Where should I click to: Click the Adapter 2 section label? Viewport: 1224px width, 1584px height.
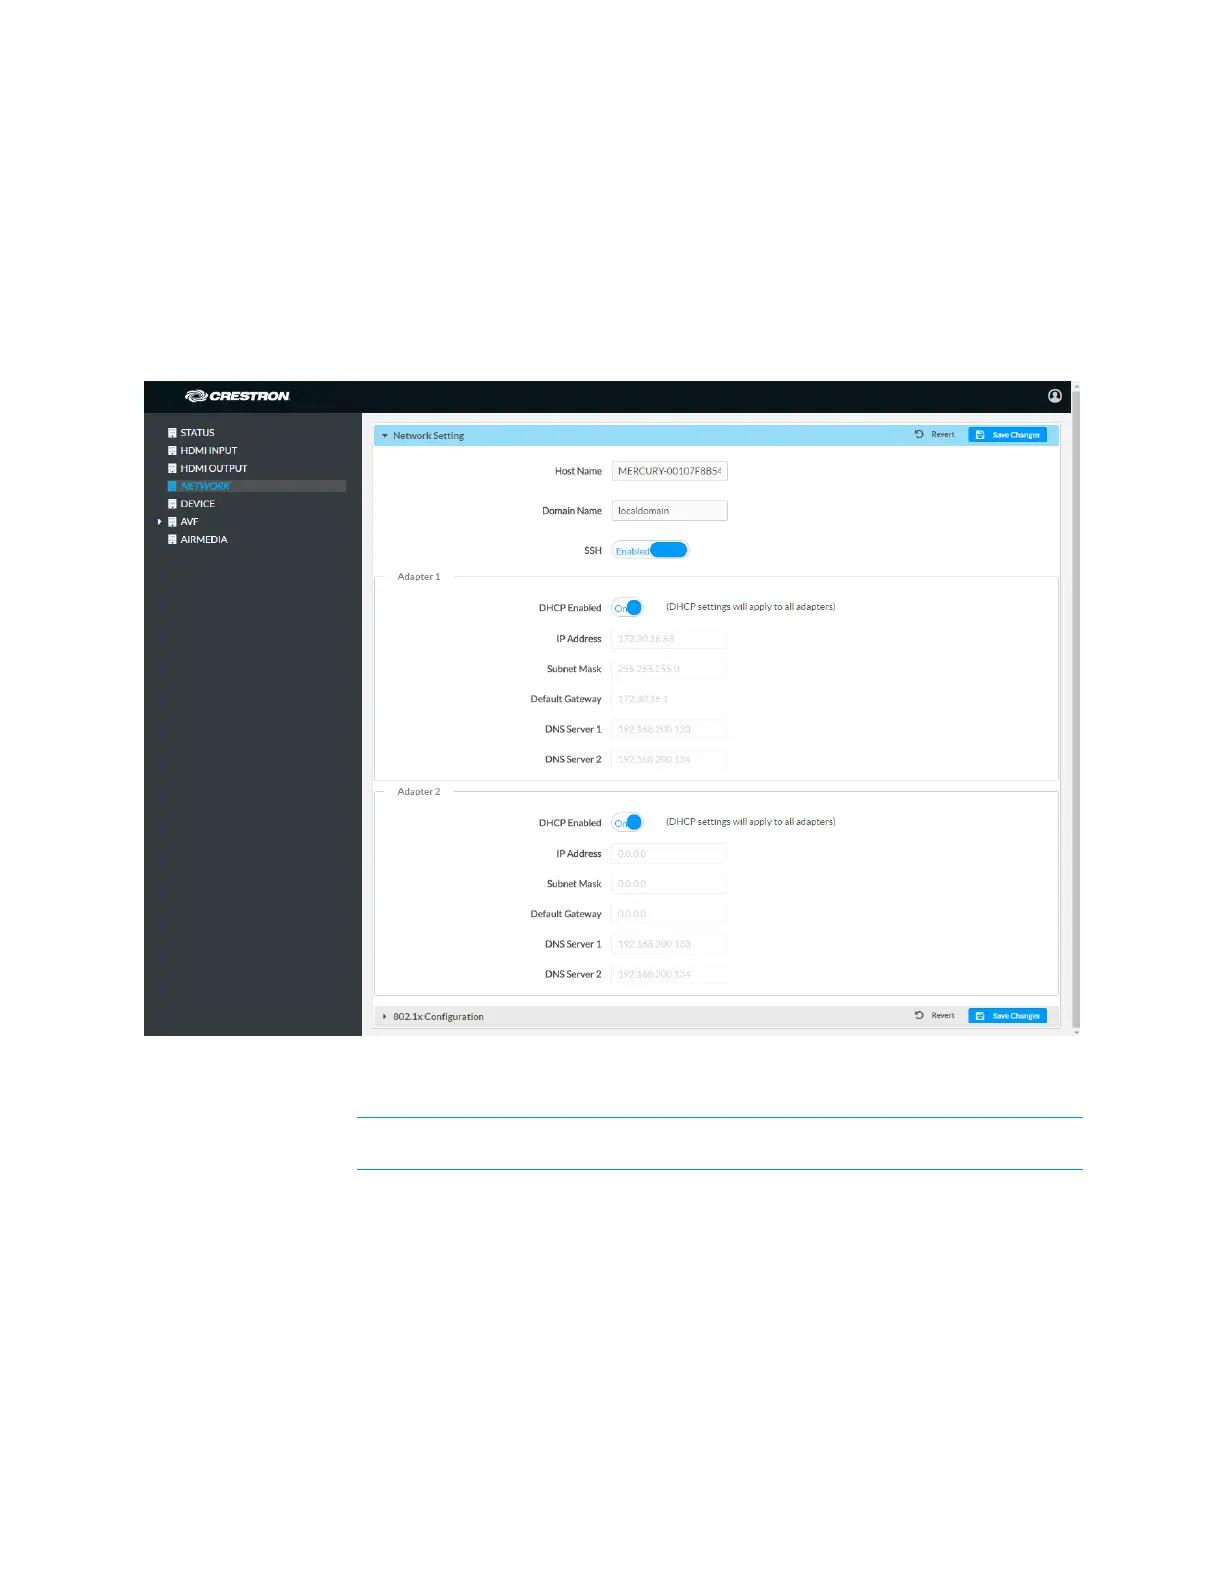418,792
